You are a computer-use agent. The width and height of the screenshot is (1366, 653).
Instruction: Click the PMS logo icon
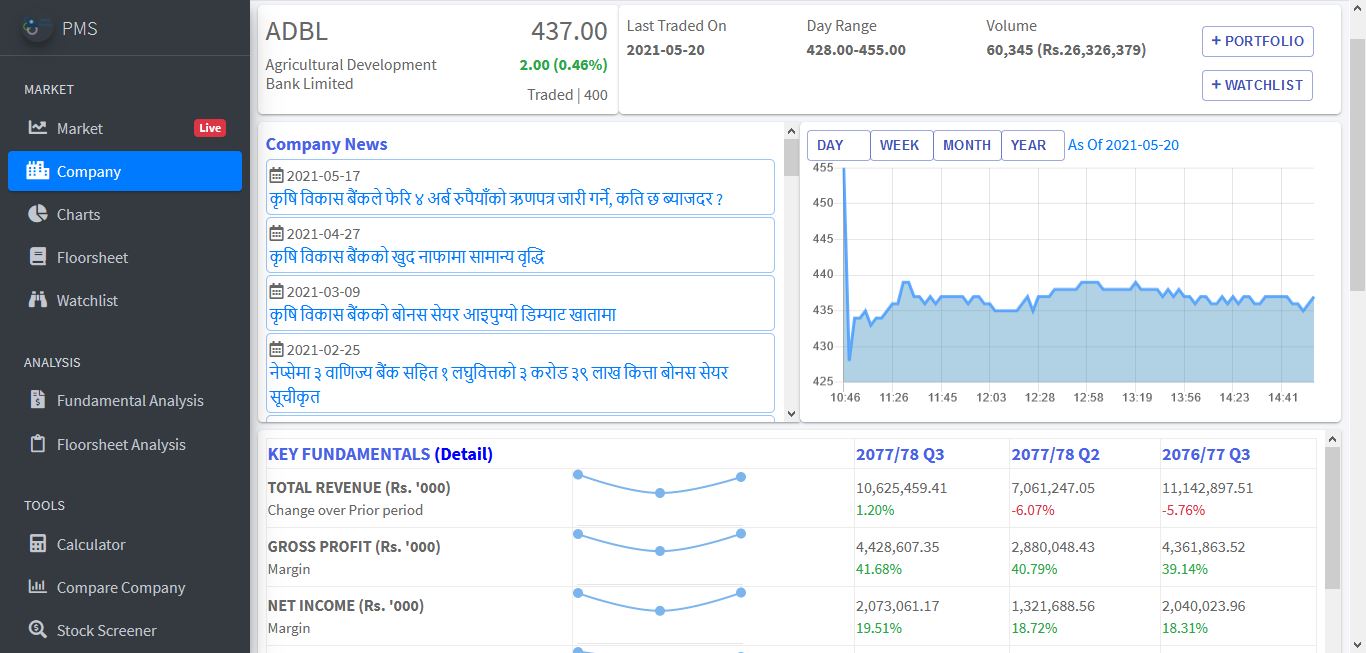(x=38, y=28)
